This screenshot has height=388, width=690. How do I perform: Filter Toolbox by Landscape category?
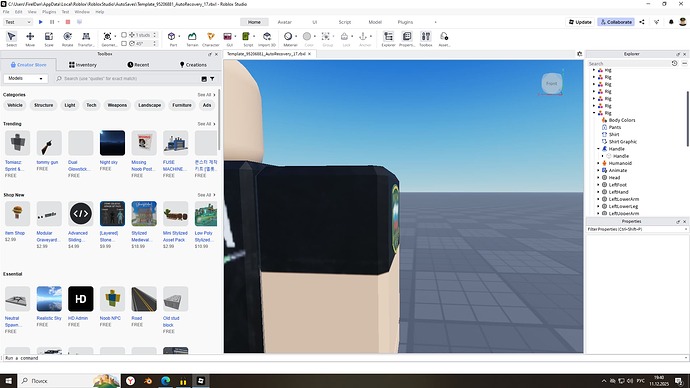click(150, 105)
